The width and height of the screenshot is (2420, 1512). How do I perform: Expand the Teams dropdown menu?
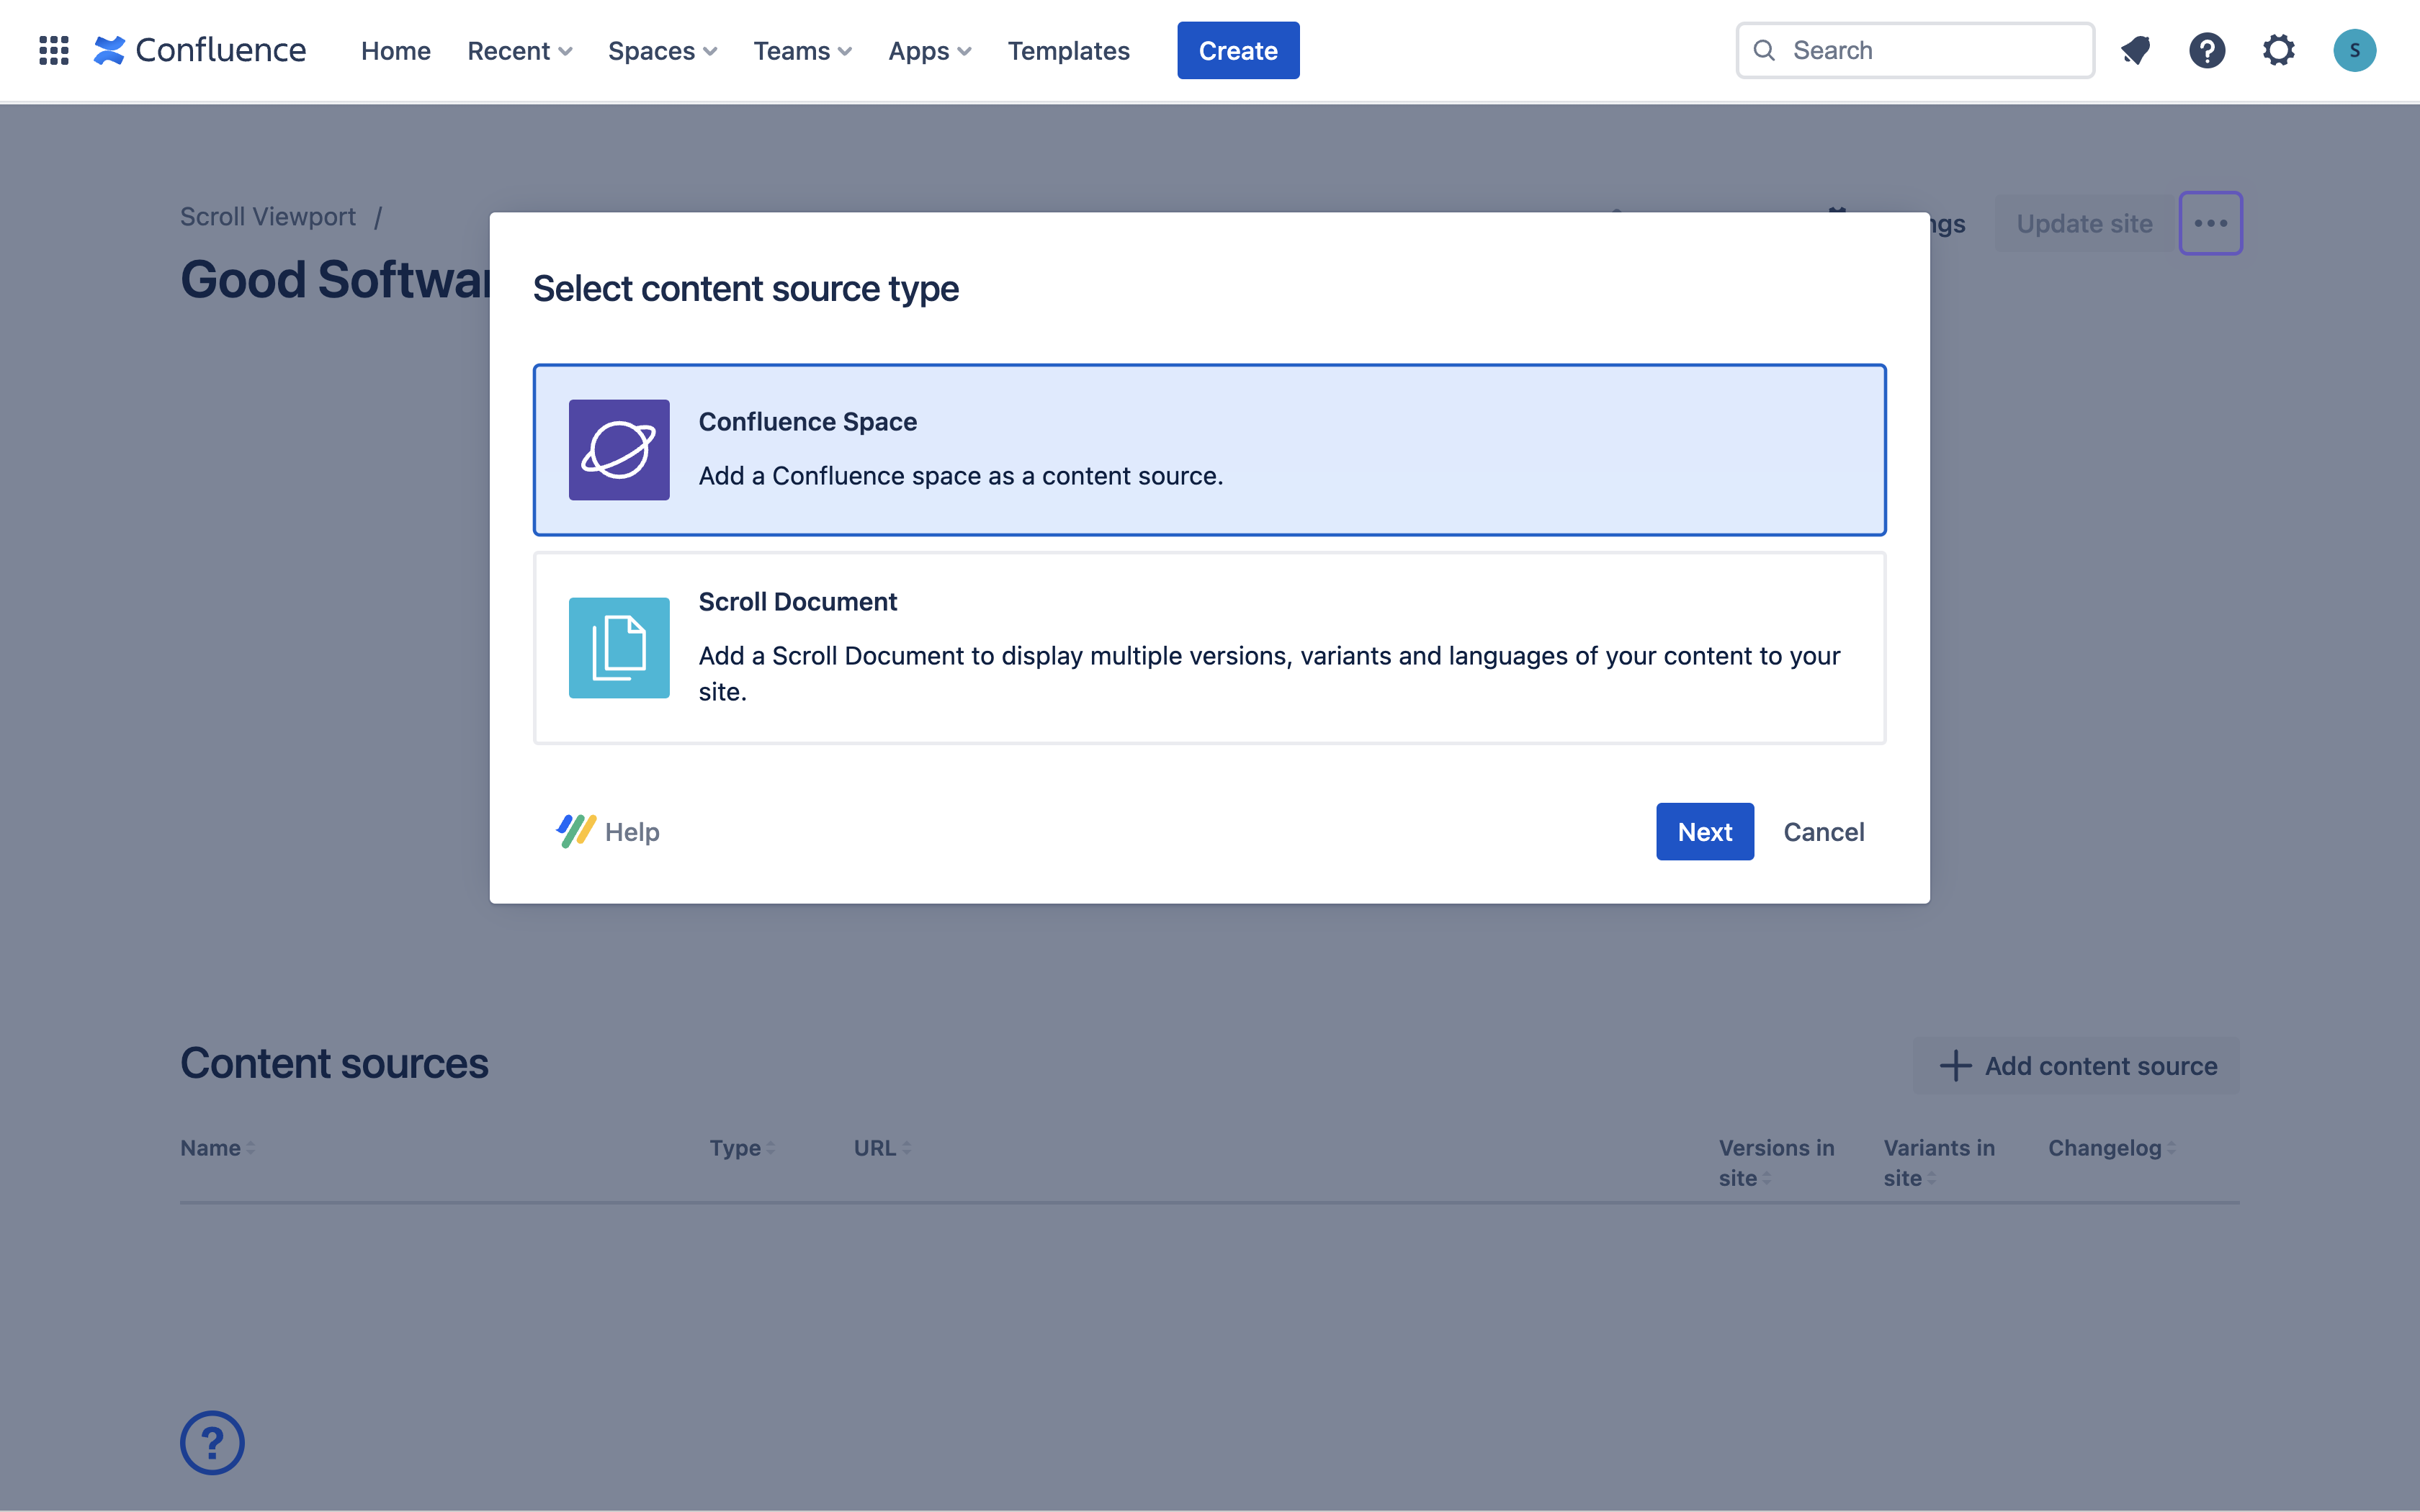[802, 50]
